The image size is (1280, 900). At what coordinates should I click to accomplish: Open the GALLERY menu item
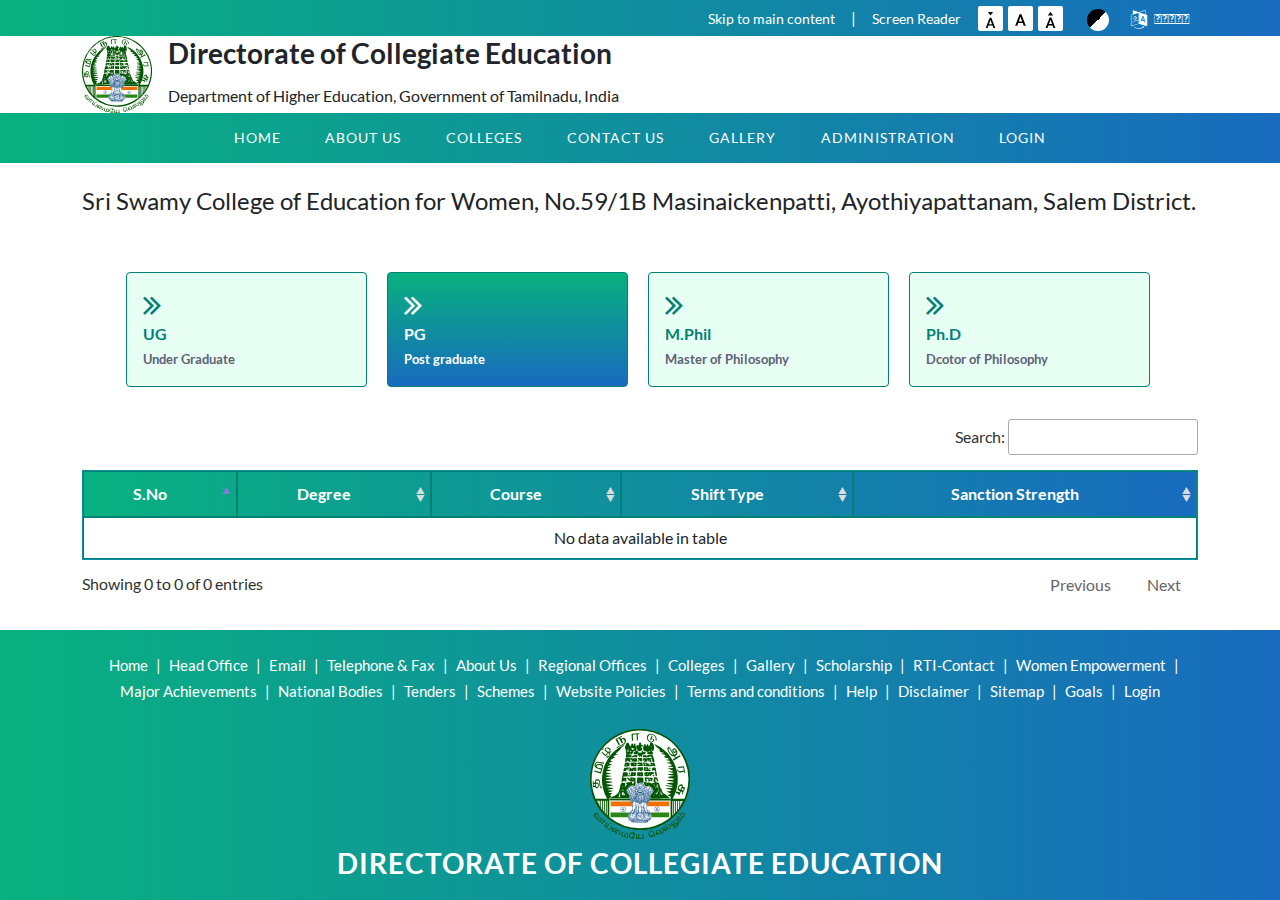742,138
